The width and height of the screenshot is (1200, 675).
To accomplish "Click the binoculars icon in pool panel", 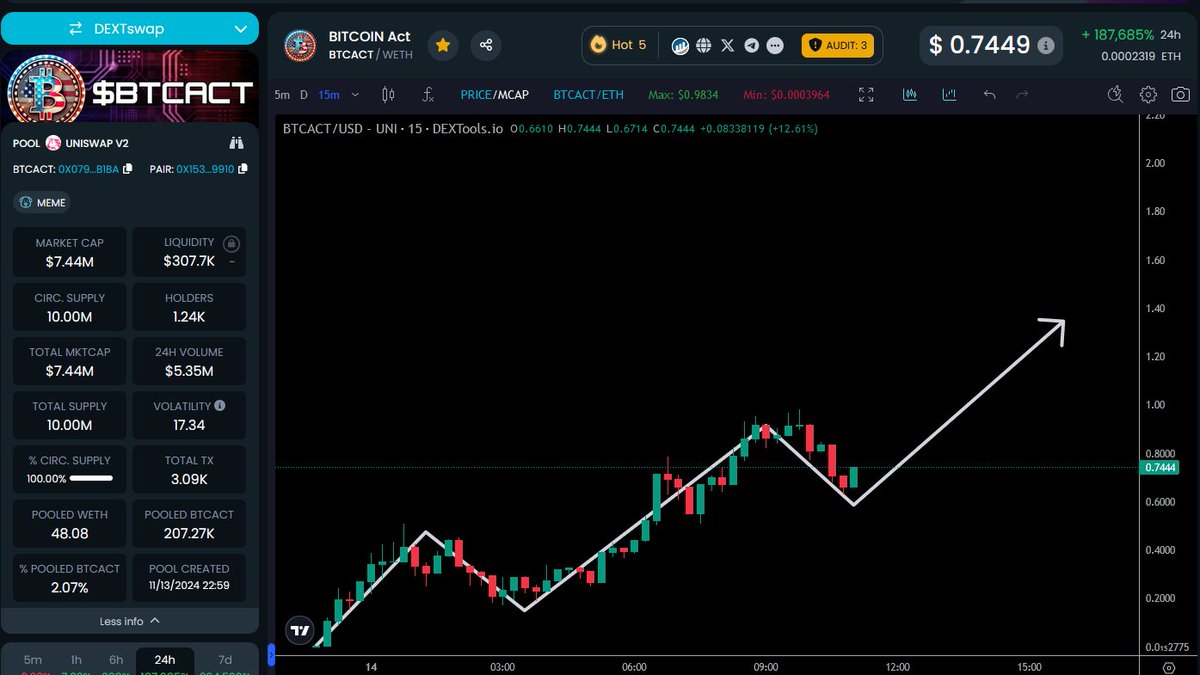I will (x=236, y=143).
